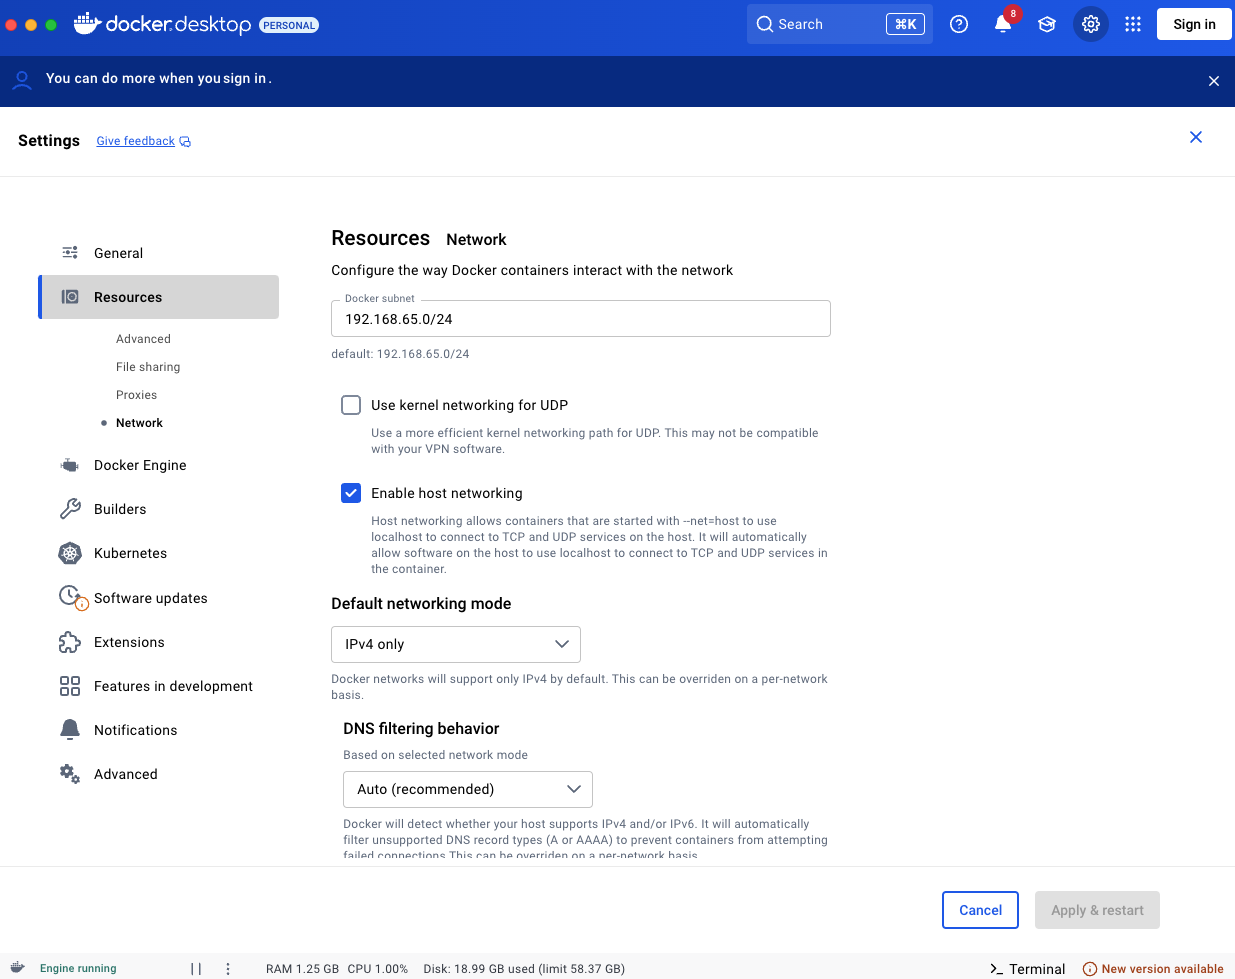Open the Give feedback link
The width and height of the screenshot is (1235, 979).
click(x=136, y=141)
